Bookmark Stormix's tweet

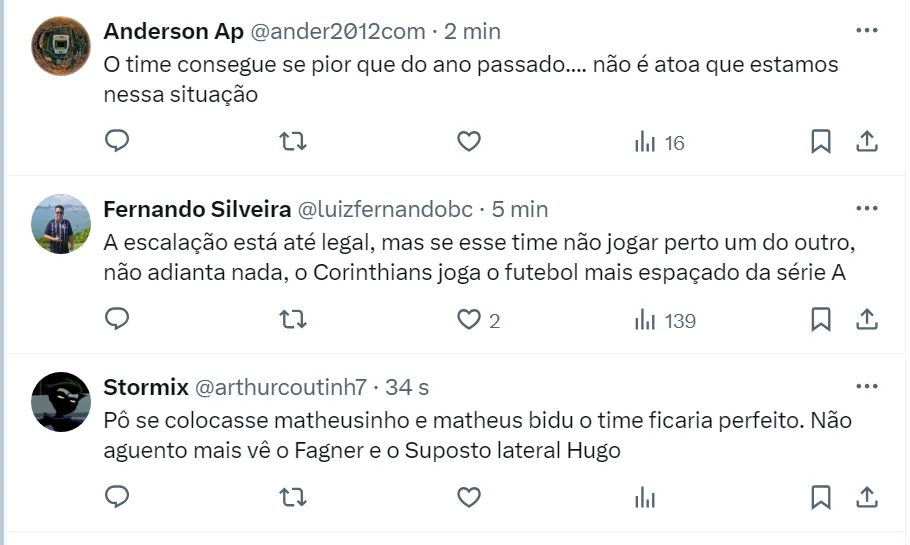click(x=821, y=497)
